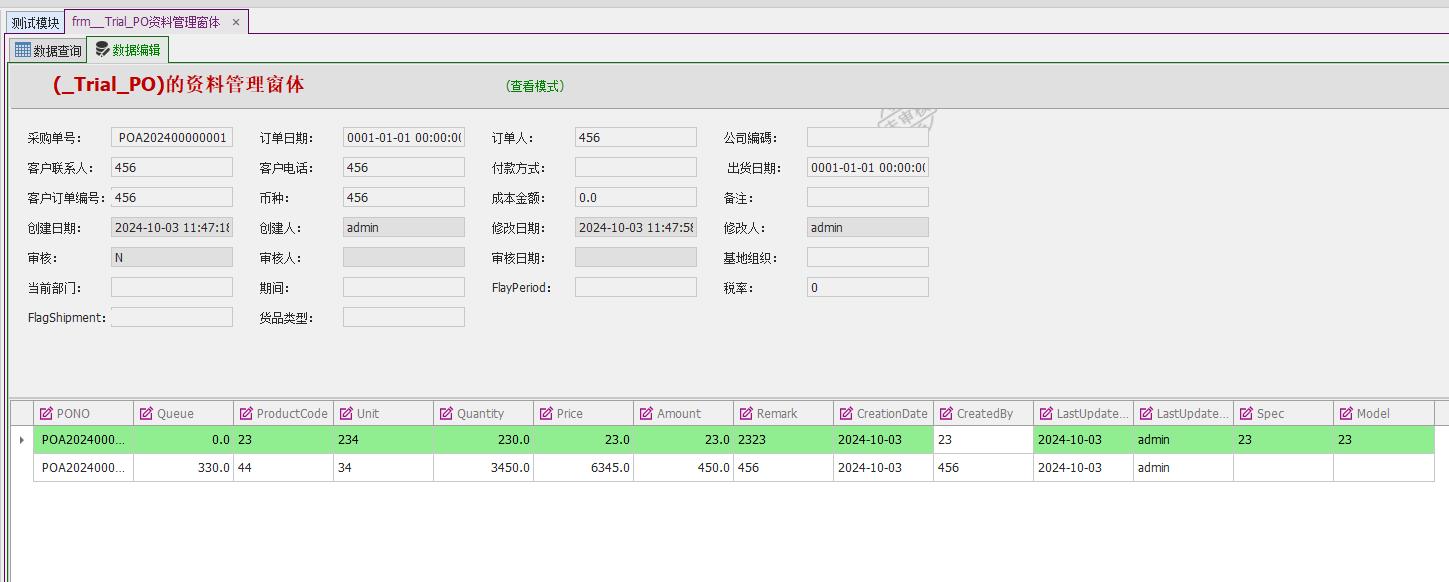Image resolution: width=1449 pixels, height=582 pixels.
Task: Click the edit icon in the PONO column header
Action: tap(44, 412)
